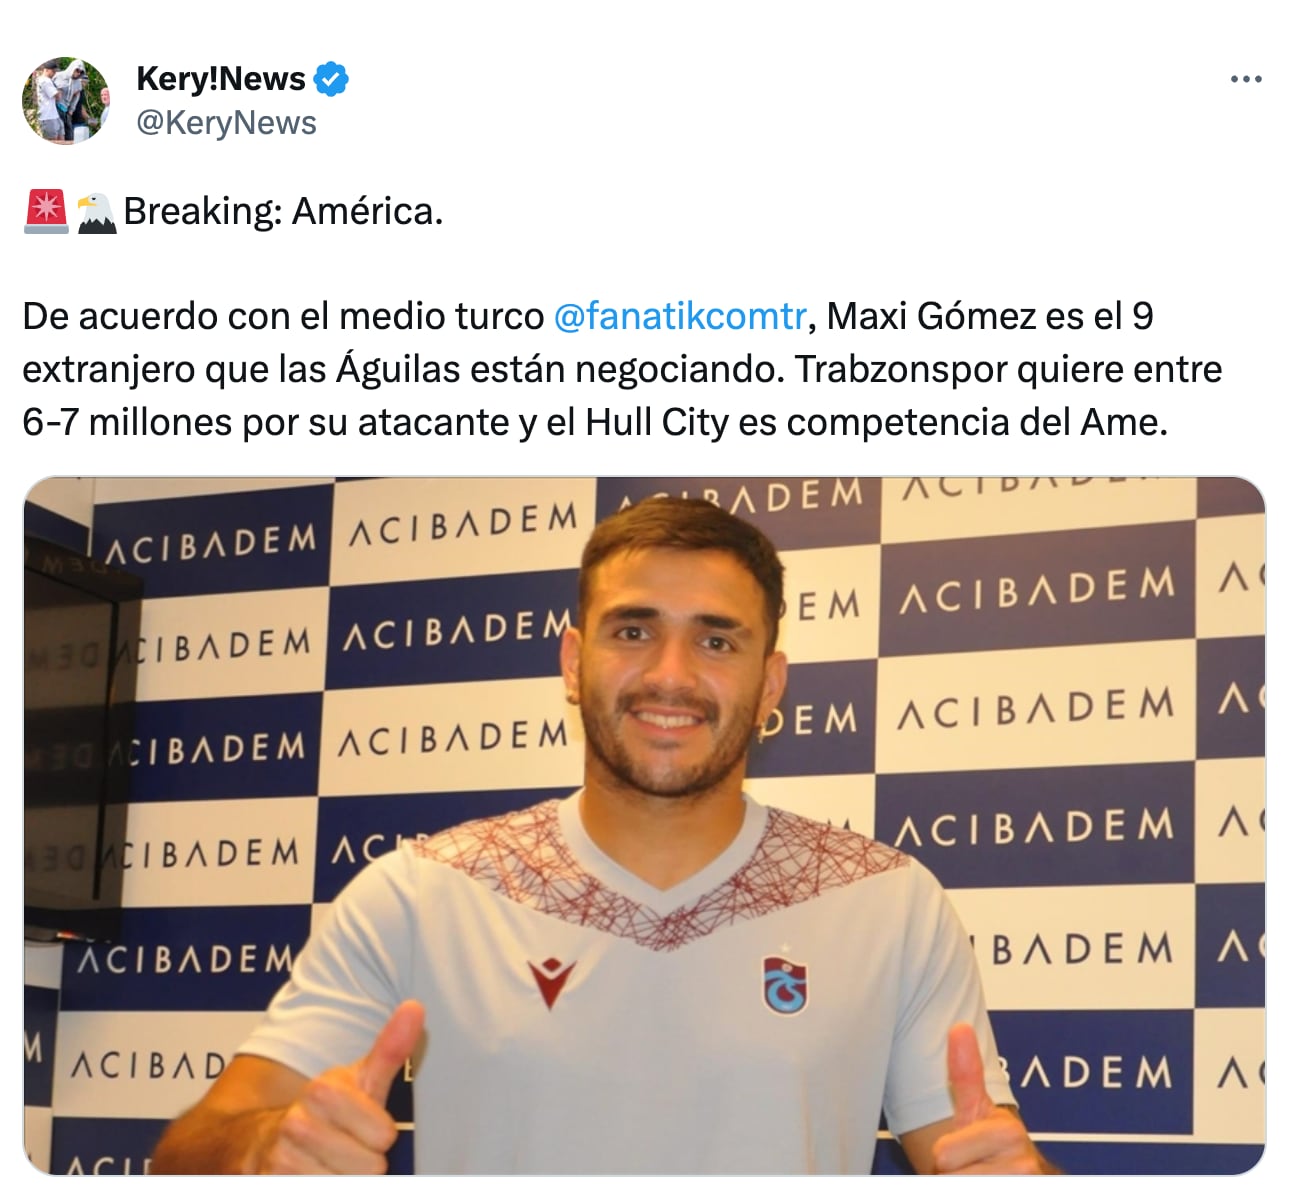Click the red Macron logo on the shirt
This screenshot has width=1302, height=1193.
point(550,982)
